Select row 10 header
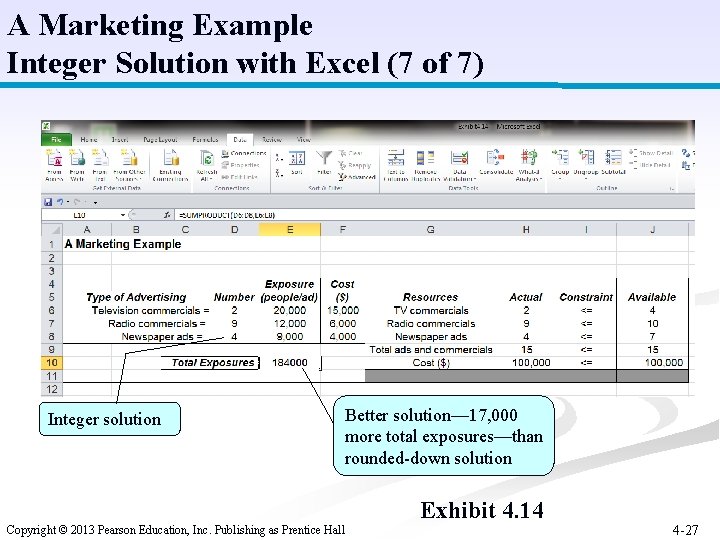720x540 pixels. (51, 363)
